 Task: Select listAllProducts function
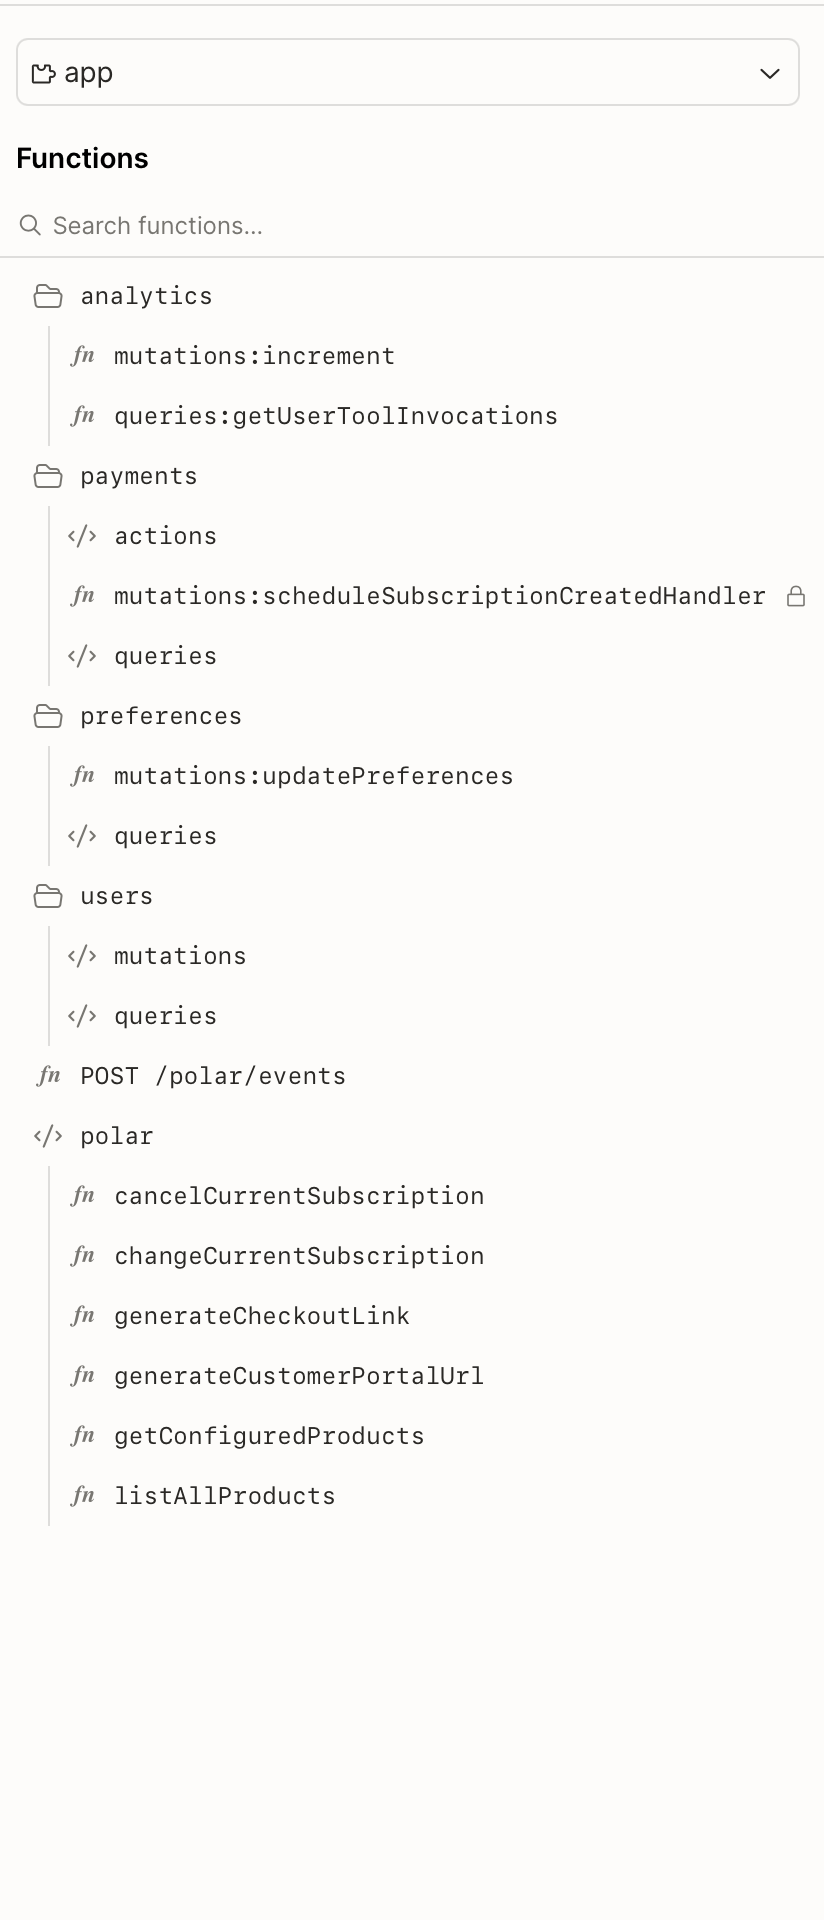pos(225,1496)
